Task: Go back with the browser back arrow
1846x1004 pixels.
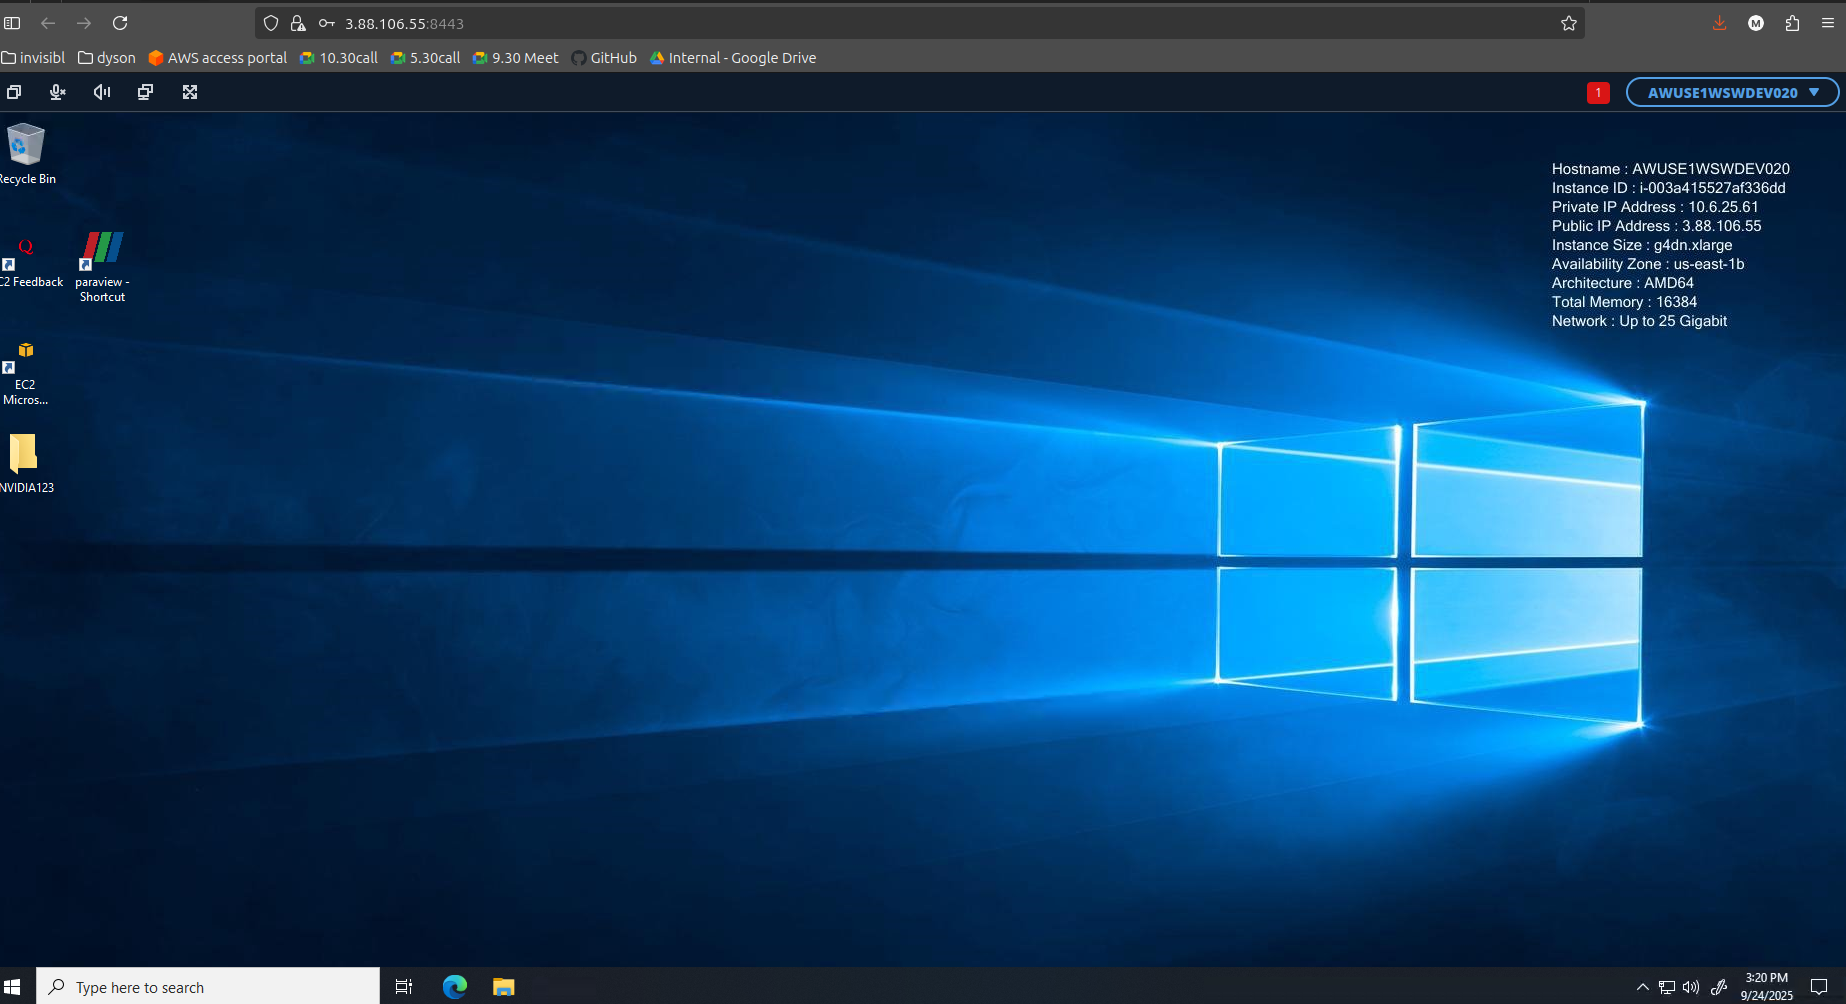Action: point(48,23)
